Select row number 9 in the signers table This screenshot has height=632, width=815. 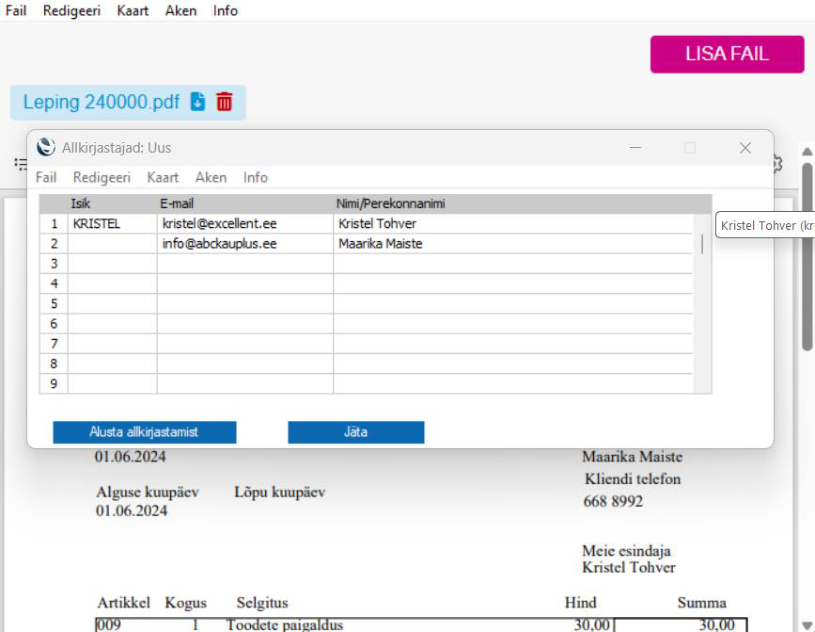[54, 384]
